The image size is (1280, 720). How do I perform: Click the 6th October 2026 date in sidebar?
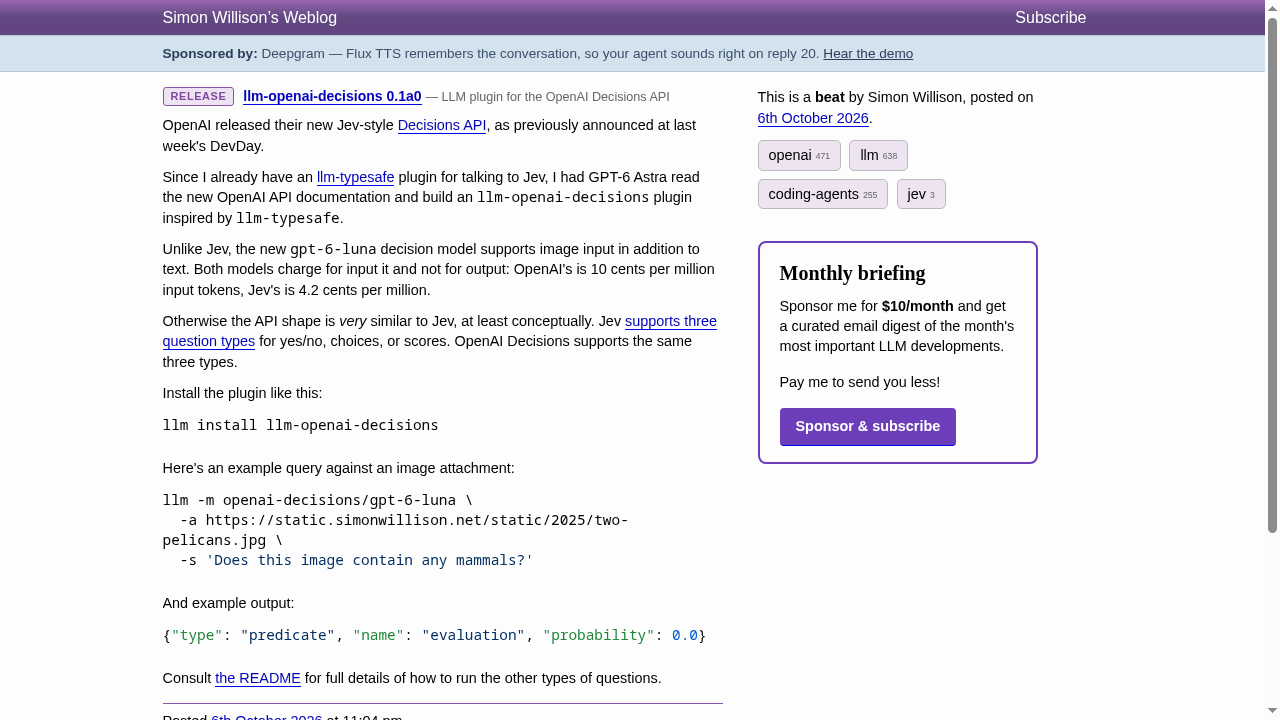pyautogui.click(x=813, y=118)
